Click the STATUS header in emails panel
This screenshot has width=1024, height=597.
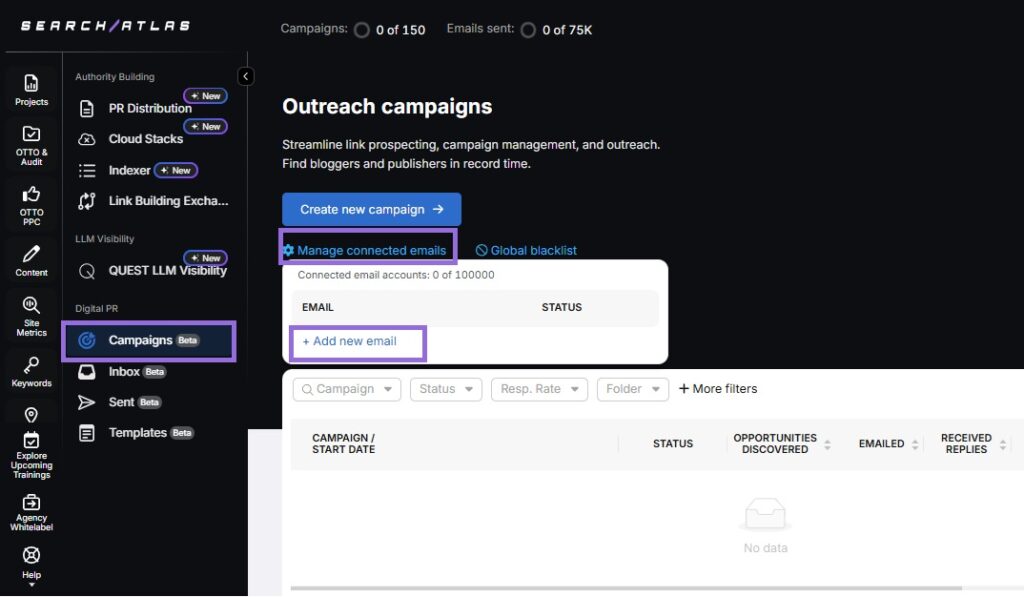coord(562,307)
